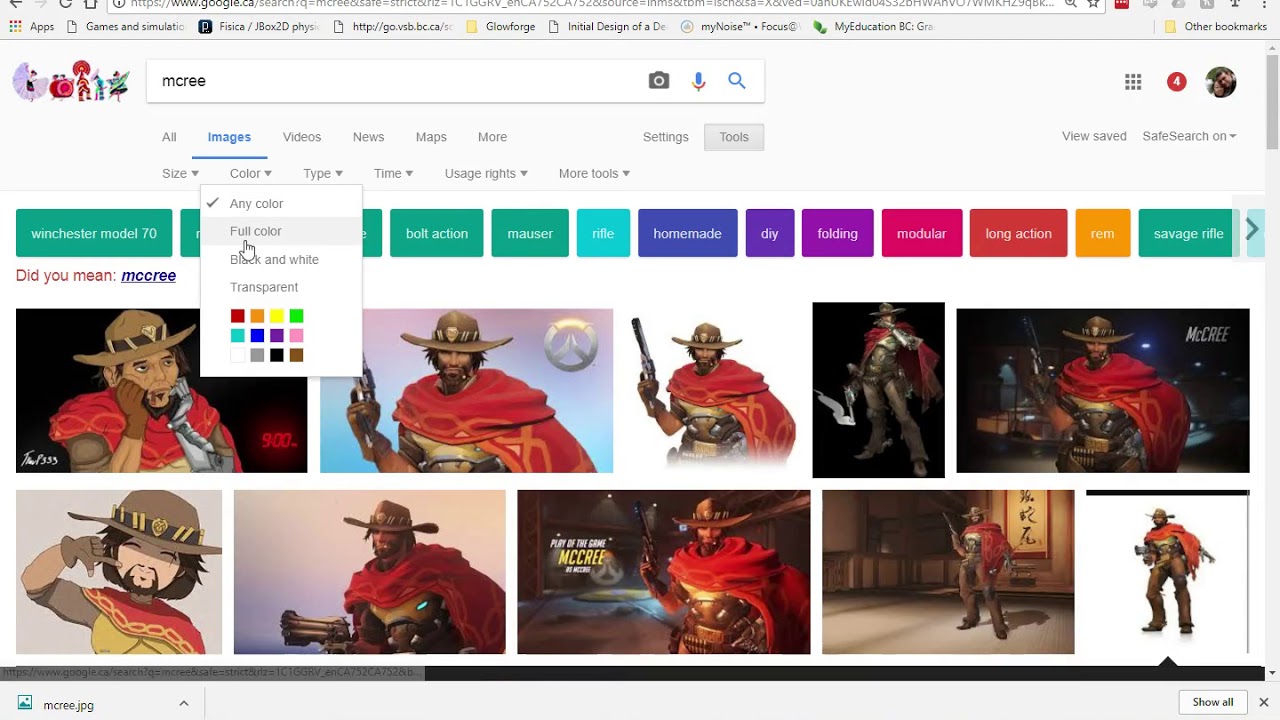The height and width of the screenshot is (720, 1280).
Task: Click the diy chip
Action: tap(769, 233)
